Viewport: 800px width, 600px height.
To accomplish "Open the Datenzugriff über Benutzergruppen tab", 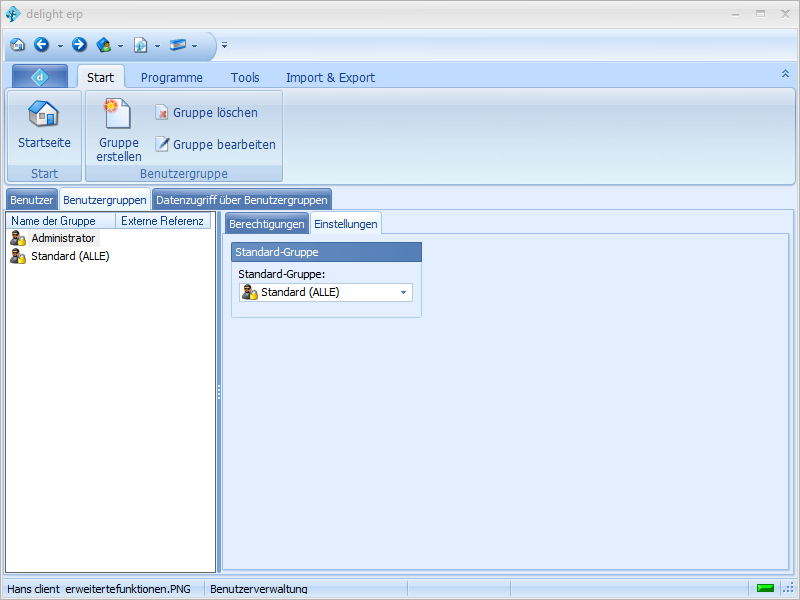I will [x=241, y=200].
